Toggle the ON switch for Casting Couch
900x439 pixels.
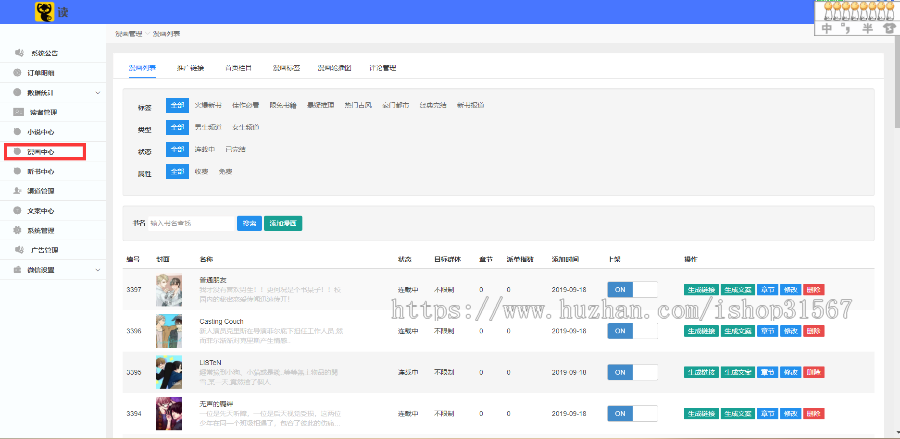(633, 331)
